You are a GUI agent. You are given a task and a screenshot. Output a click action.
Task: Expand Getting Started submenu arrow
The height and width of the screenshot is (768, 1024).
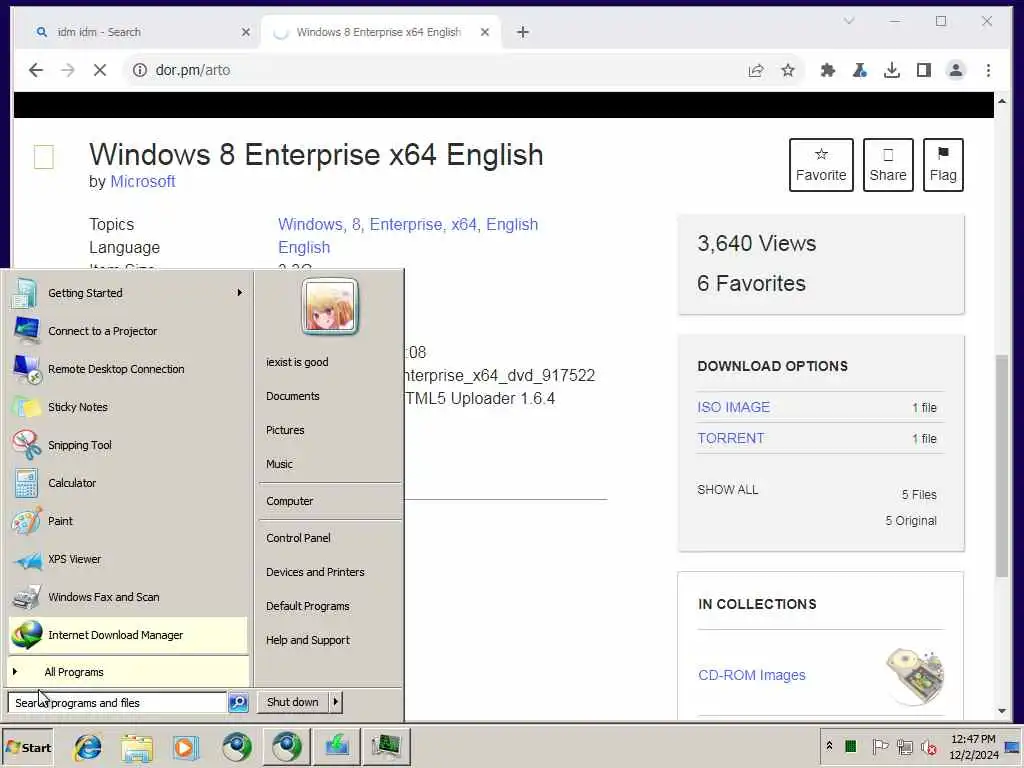[240, 293]
